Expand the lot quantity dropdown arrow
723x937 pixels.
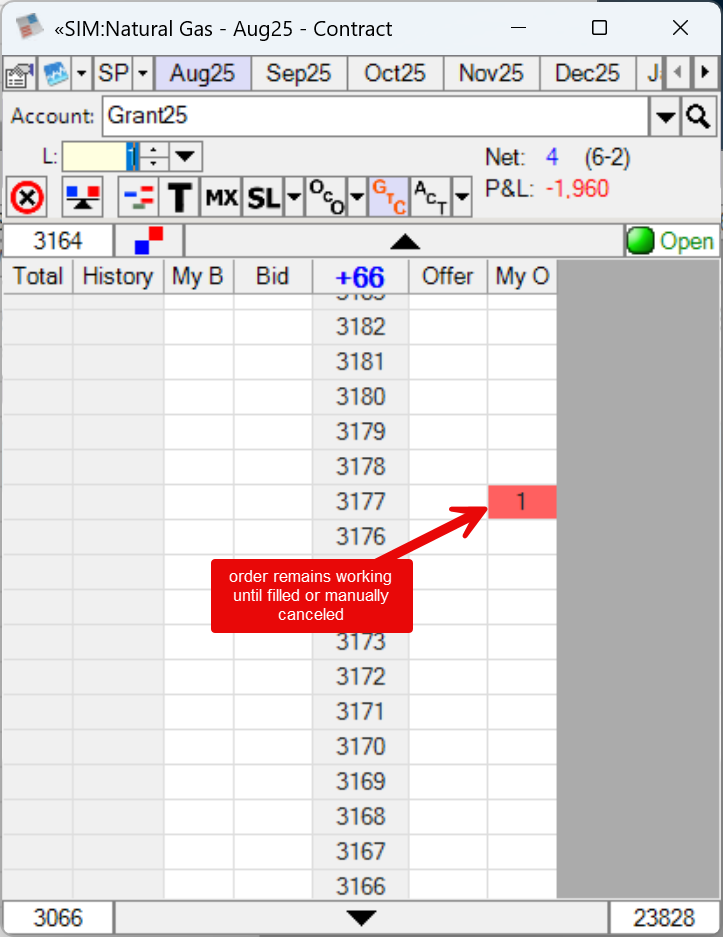tap(186, 157)
